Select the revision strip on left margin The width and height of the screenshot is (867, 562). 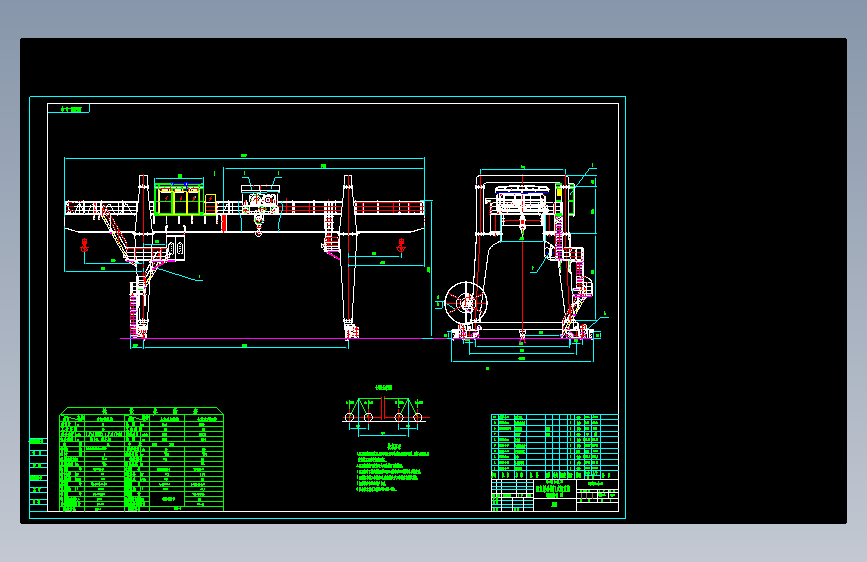tap(38, 473)
